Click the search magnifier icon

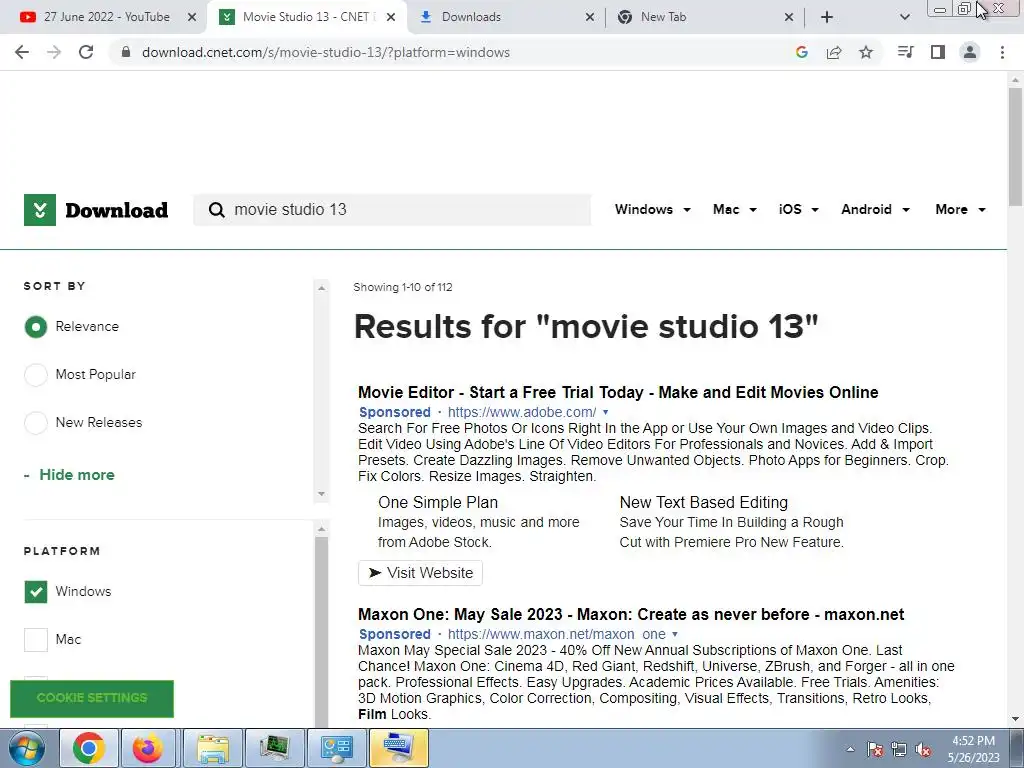pyautogui.click(x=216, y=210)
